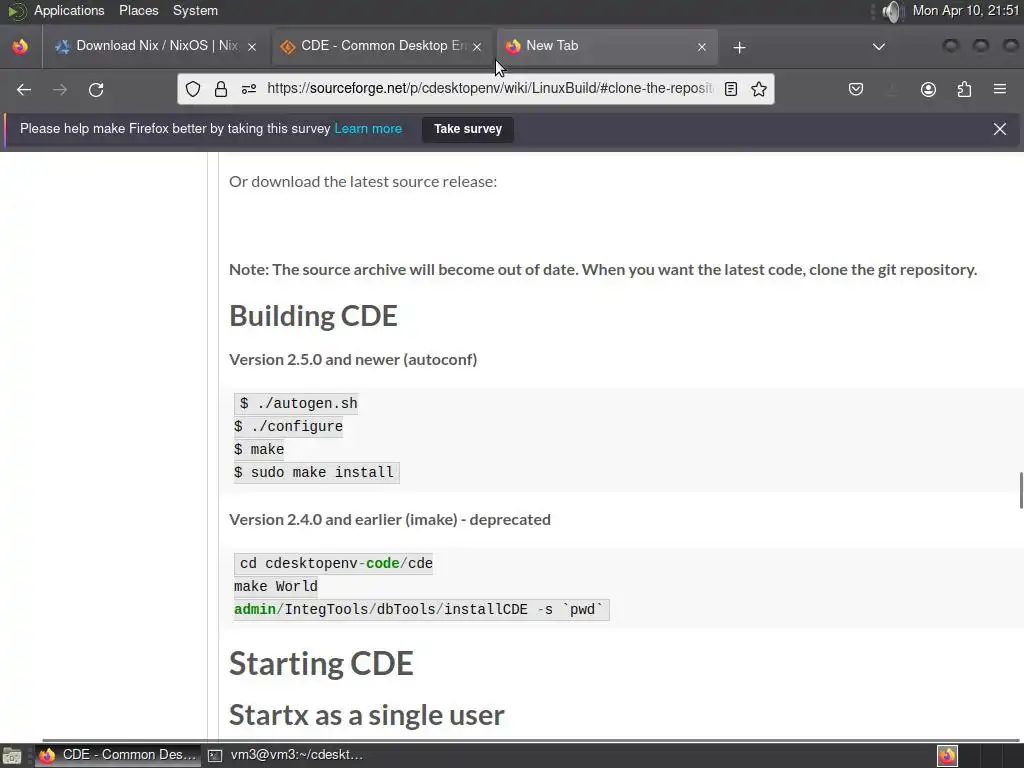Click the volume speaker icon in the panel
Viewport: 1024px width, 768px height.
tap(891, 11)
